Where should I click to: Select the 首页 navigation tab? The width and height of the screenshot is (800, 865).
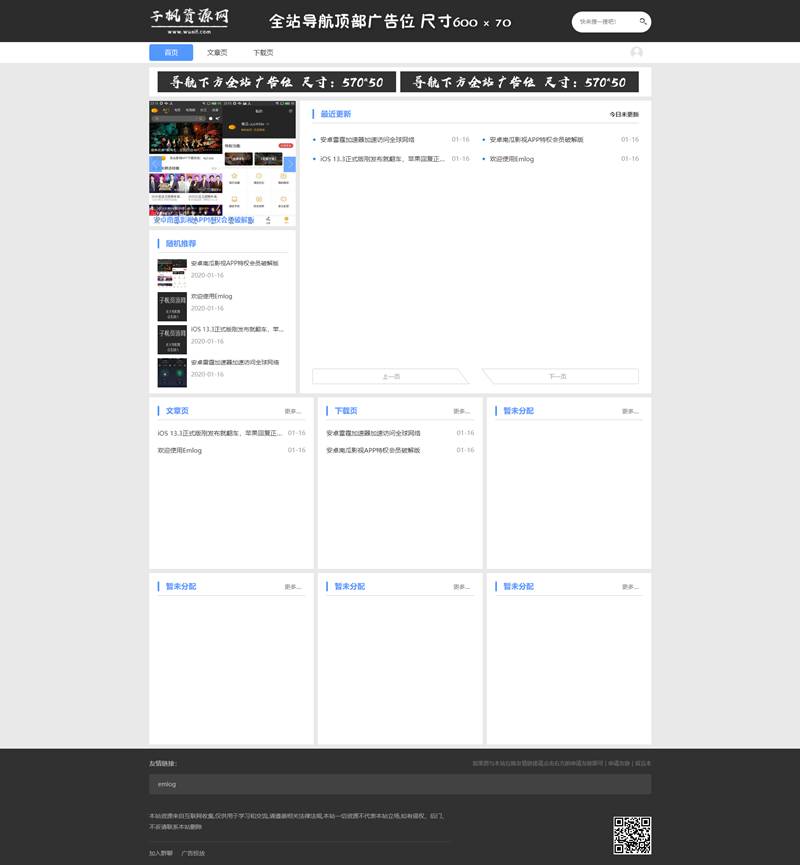(x=171, y=53)
